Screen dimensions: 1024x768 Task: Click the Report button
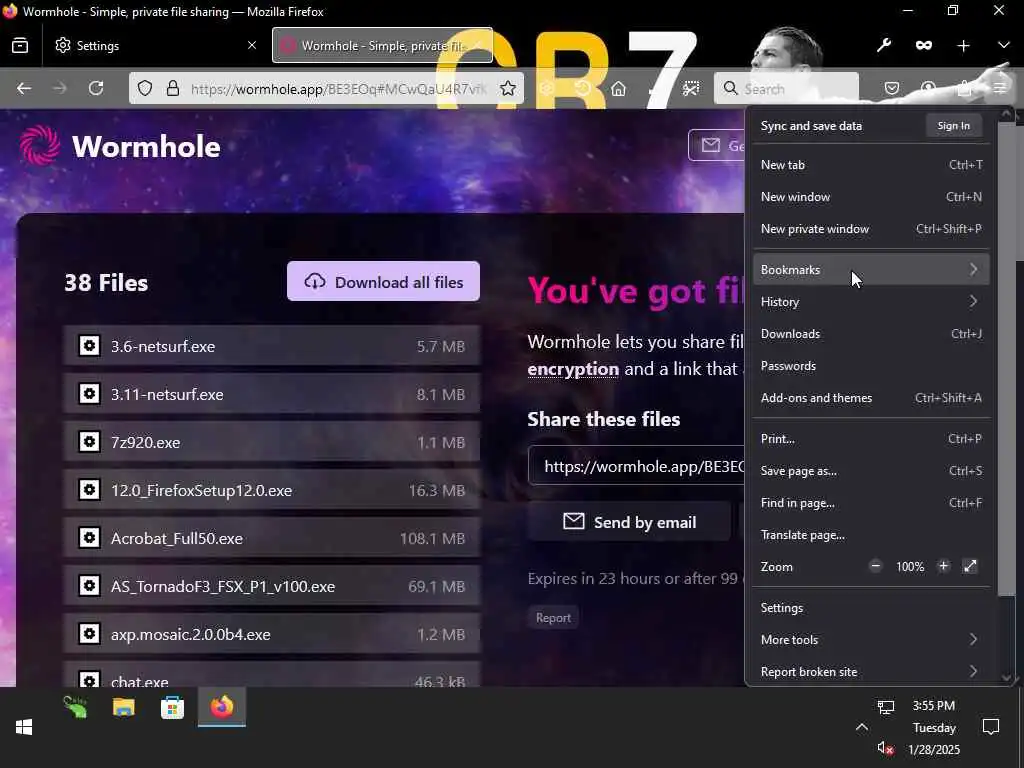coord(553,618)
